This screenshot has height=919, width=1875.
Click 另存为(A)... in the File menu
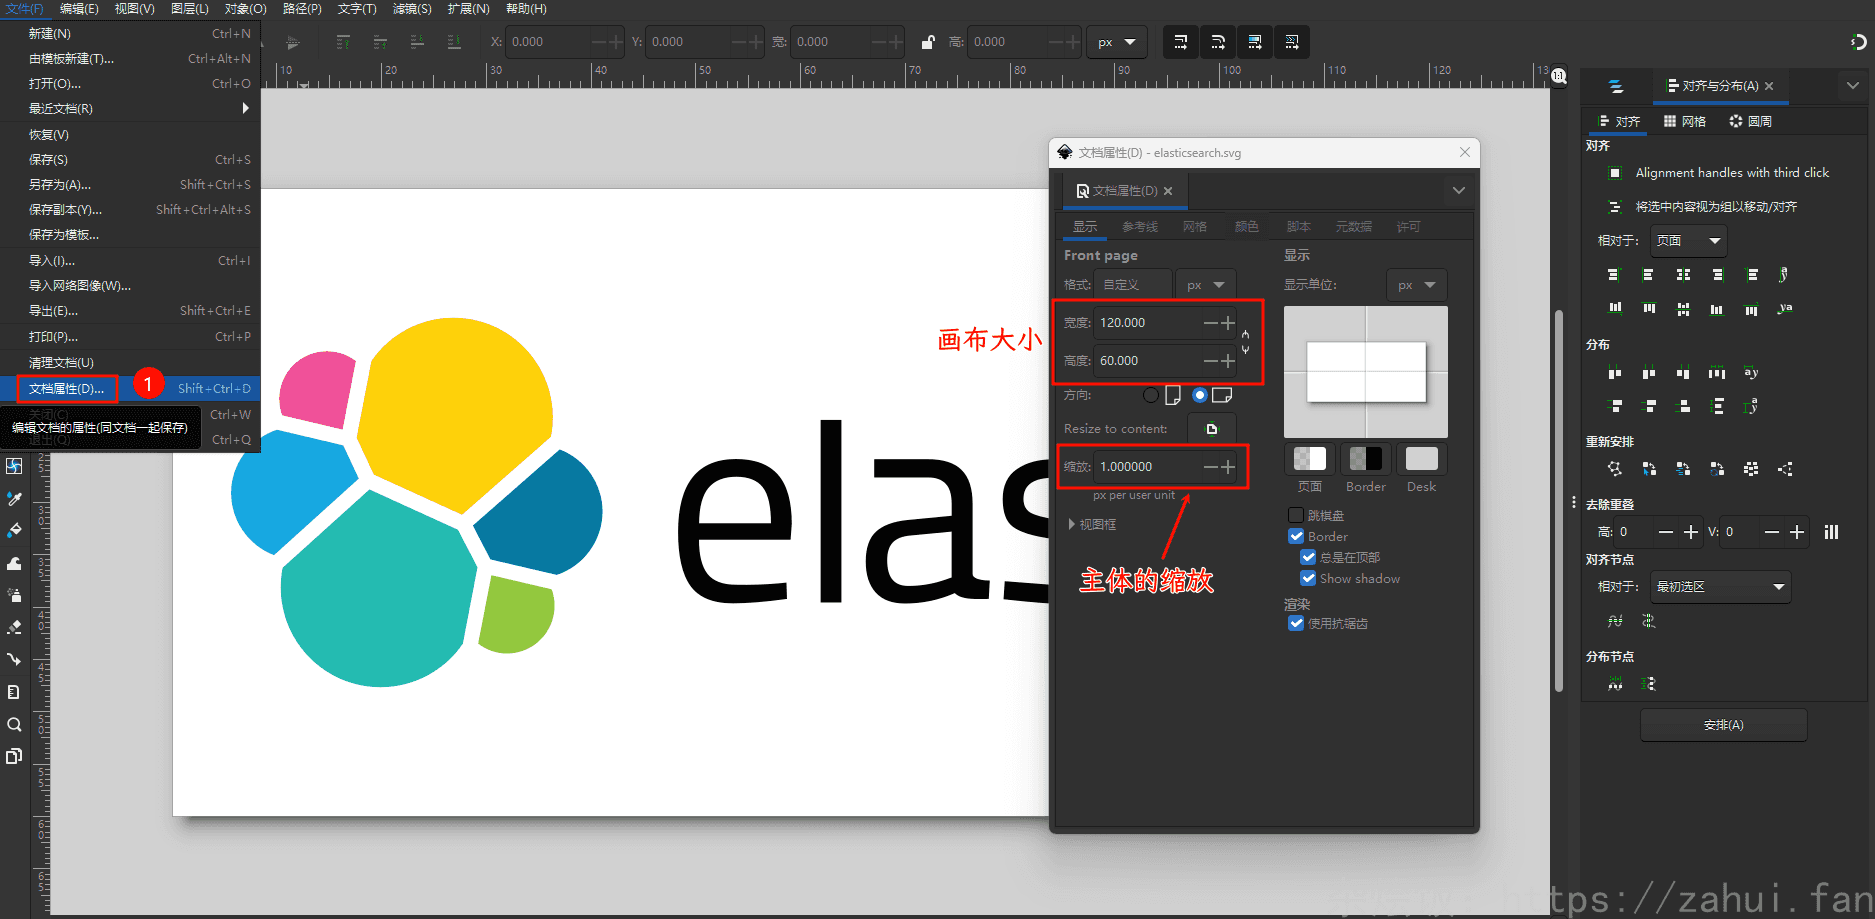pos(60,185)
